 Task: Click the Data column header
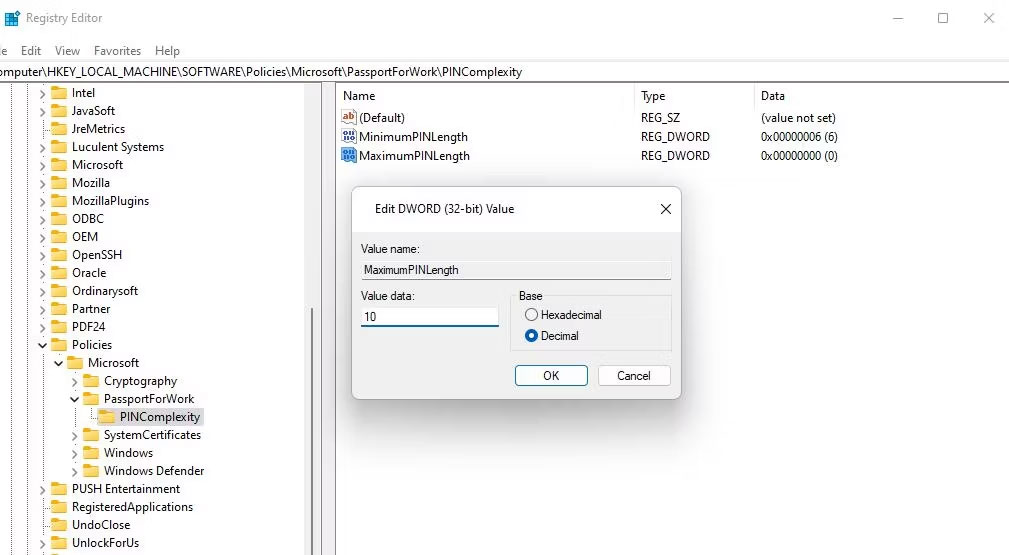coord(773,96)
